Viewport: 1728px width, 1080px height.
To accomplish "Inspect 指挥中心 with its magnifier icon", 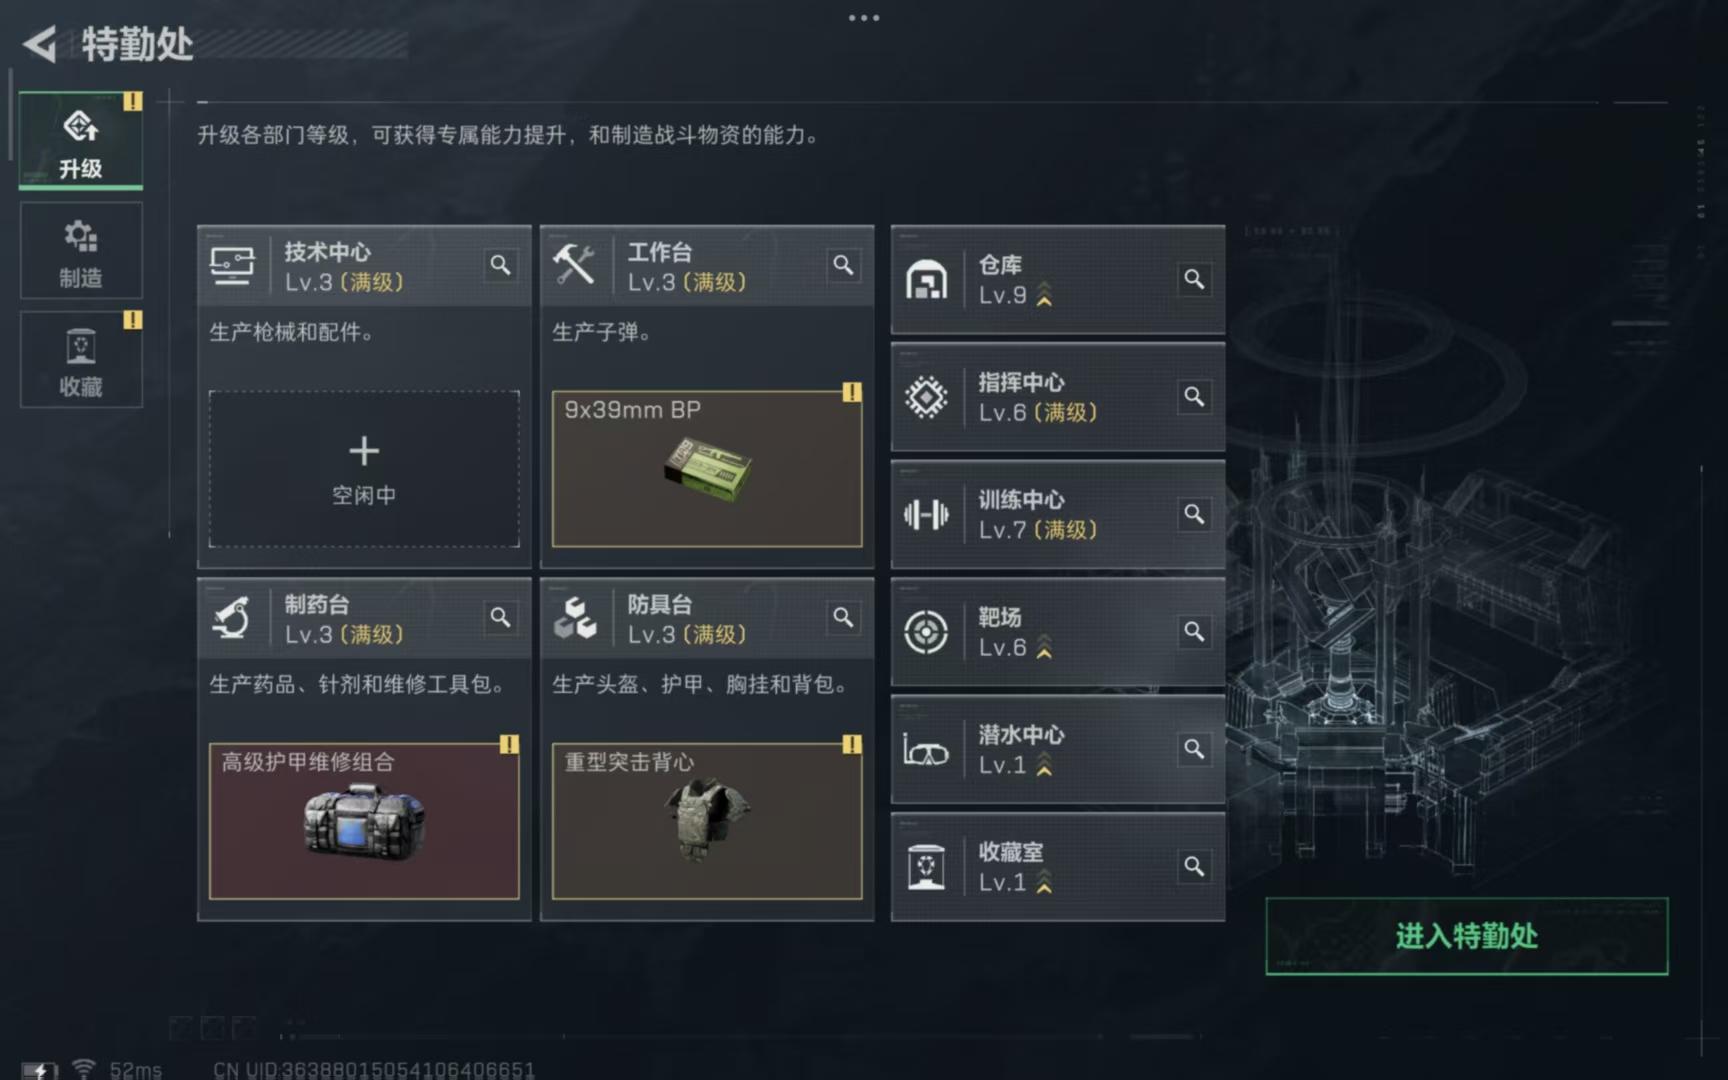I will [1194, 397].
